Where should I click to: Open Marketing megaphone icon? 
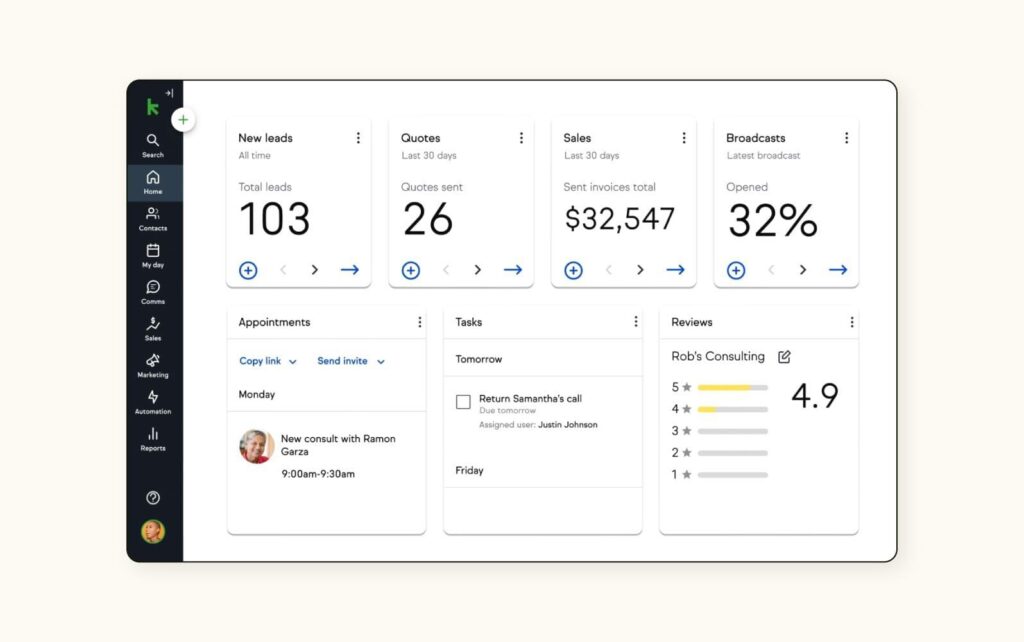coord(153,365)
